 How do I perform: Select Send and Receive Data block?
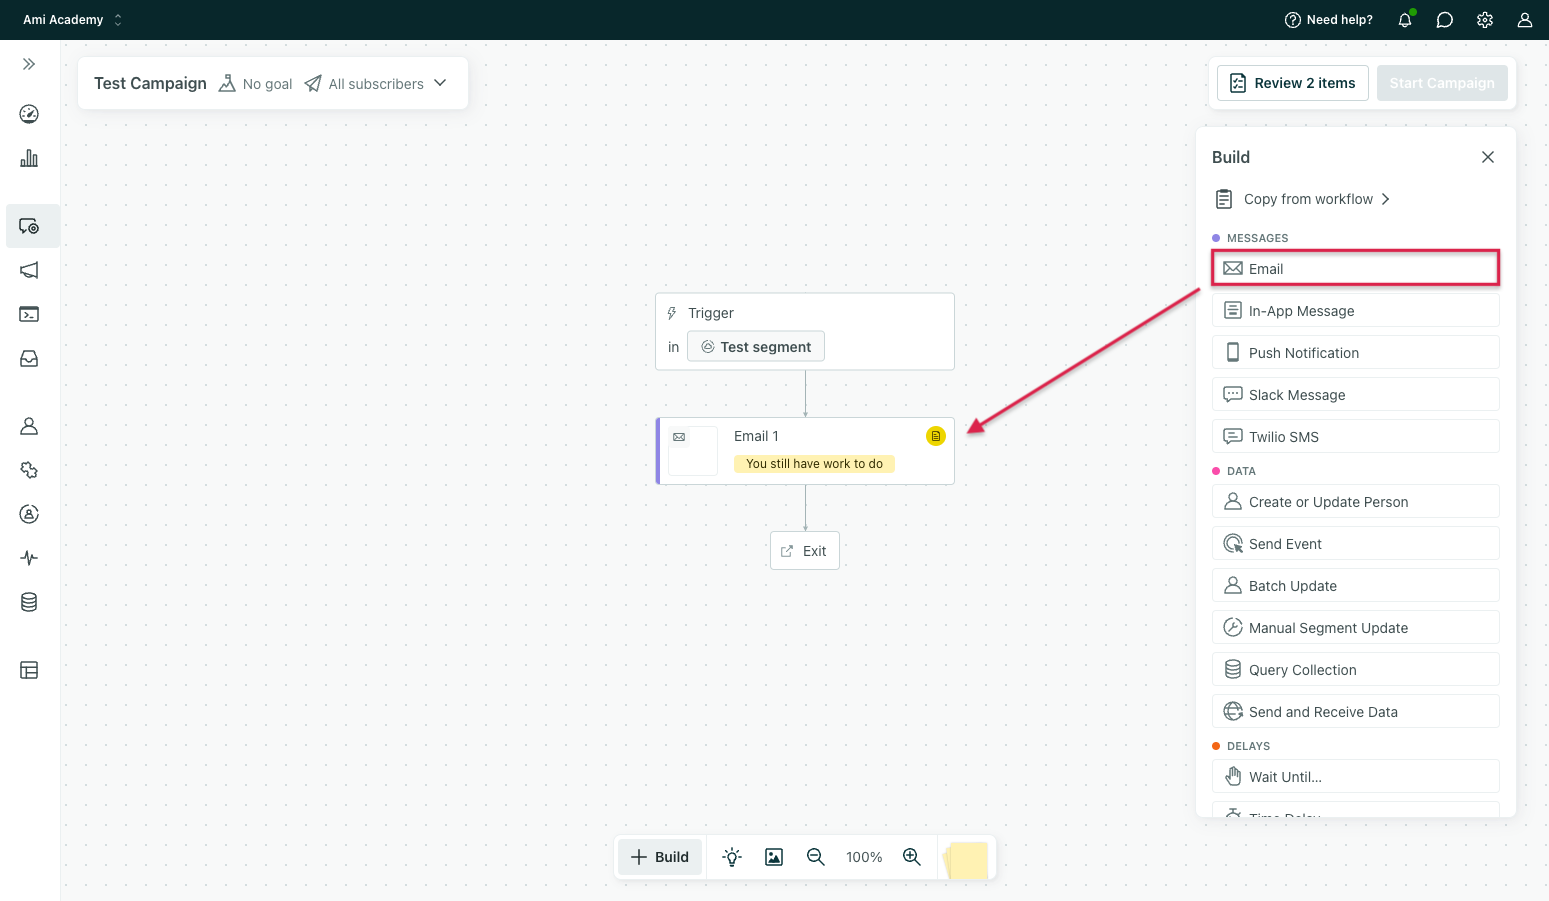click(1356, 712)
